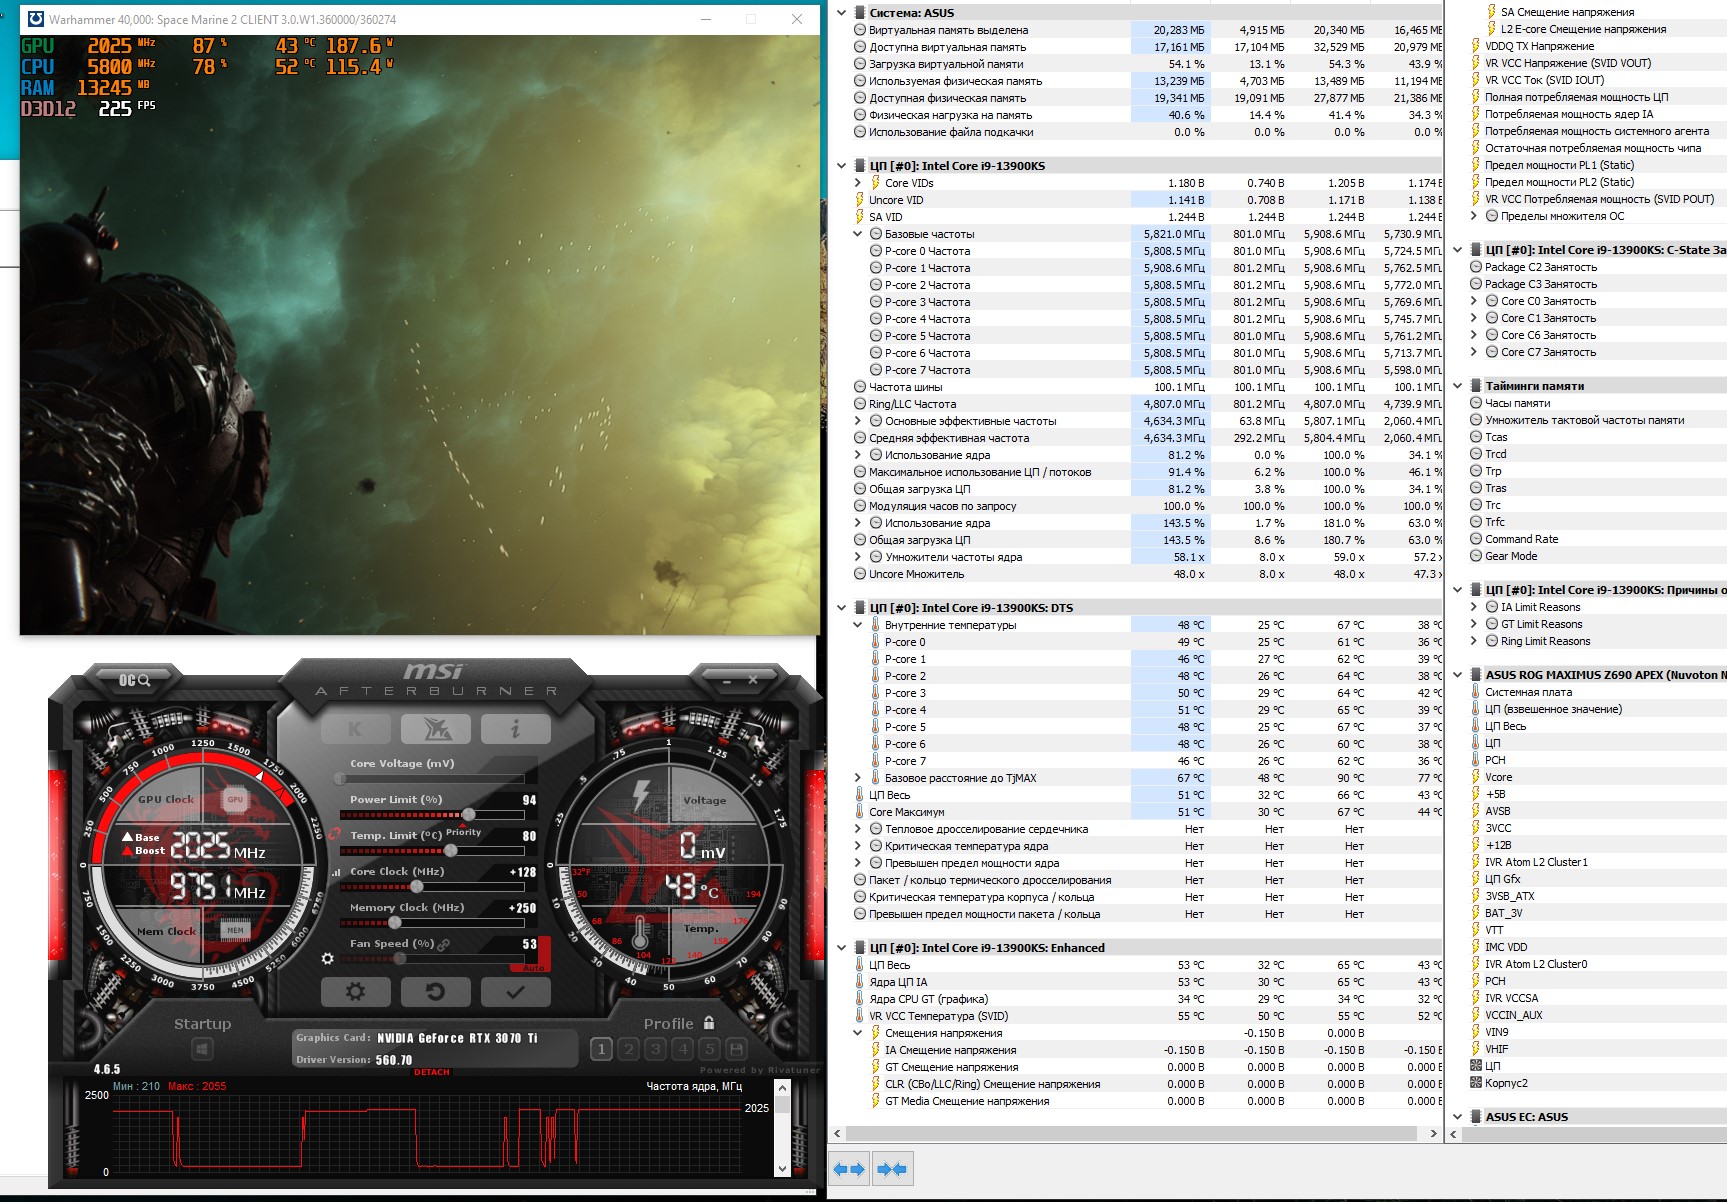Image resolution: width=1727 pixels, height=1202 pixels.
Task: Collapse the Смещения напряжения group
Action: 858,1033
